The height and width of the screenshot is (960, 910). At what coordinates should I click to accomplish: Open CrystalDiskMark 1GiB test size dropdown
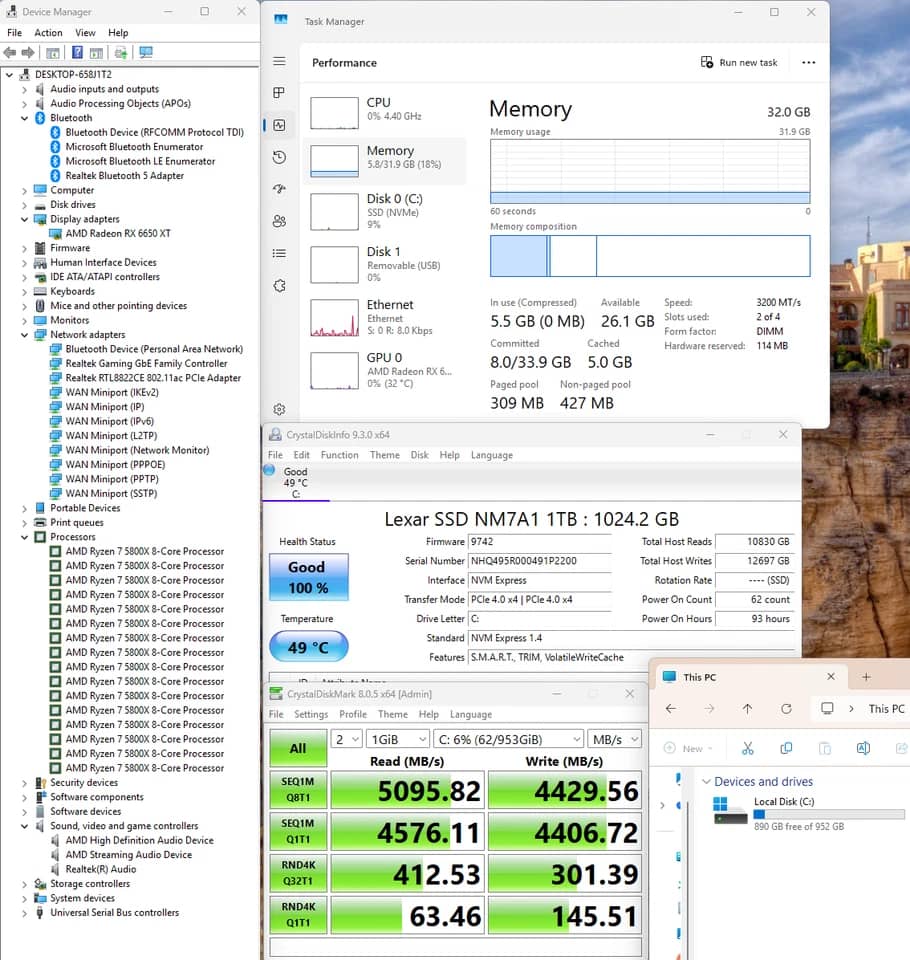pos(398,739)
